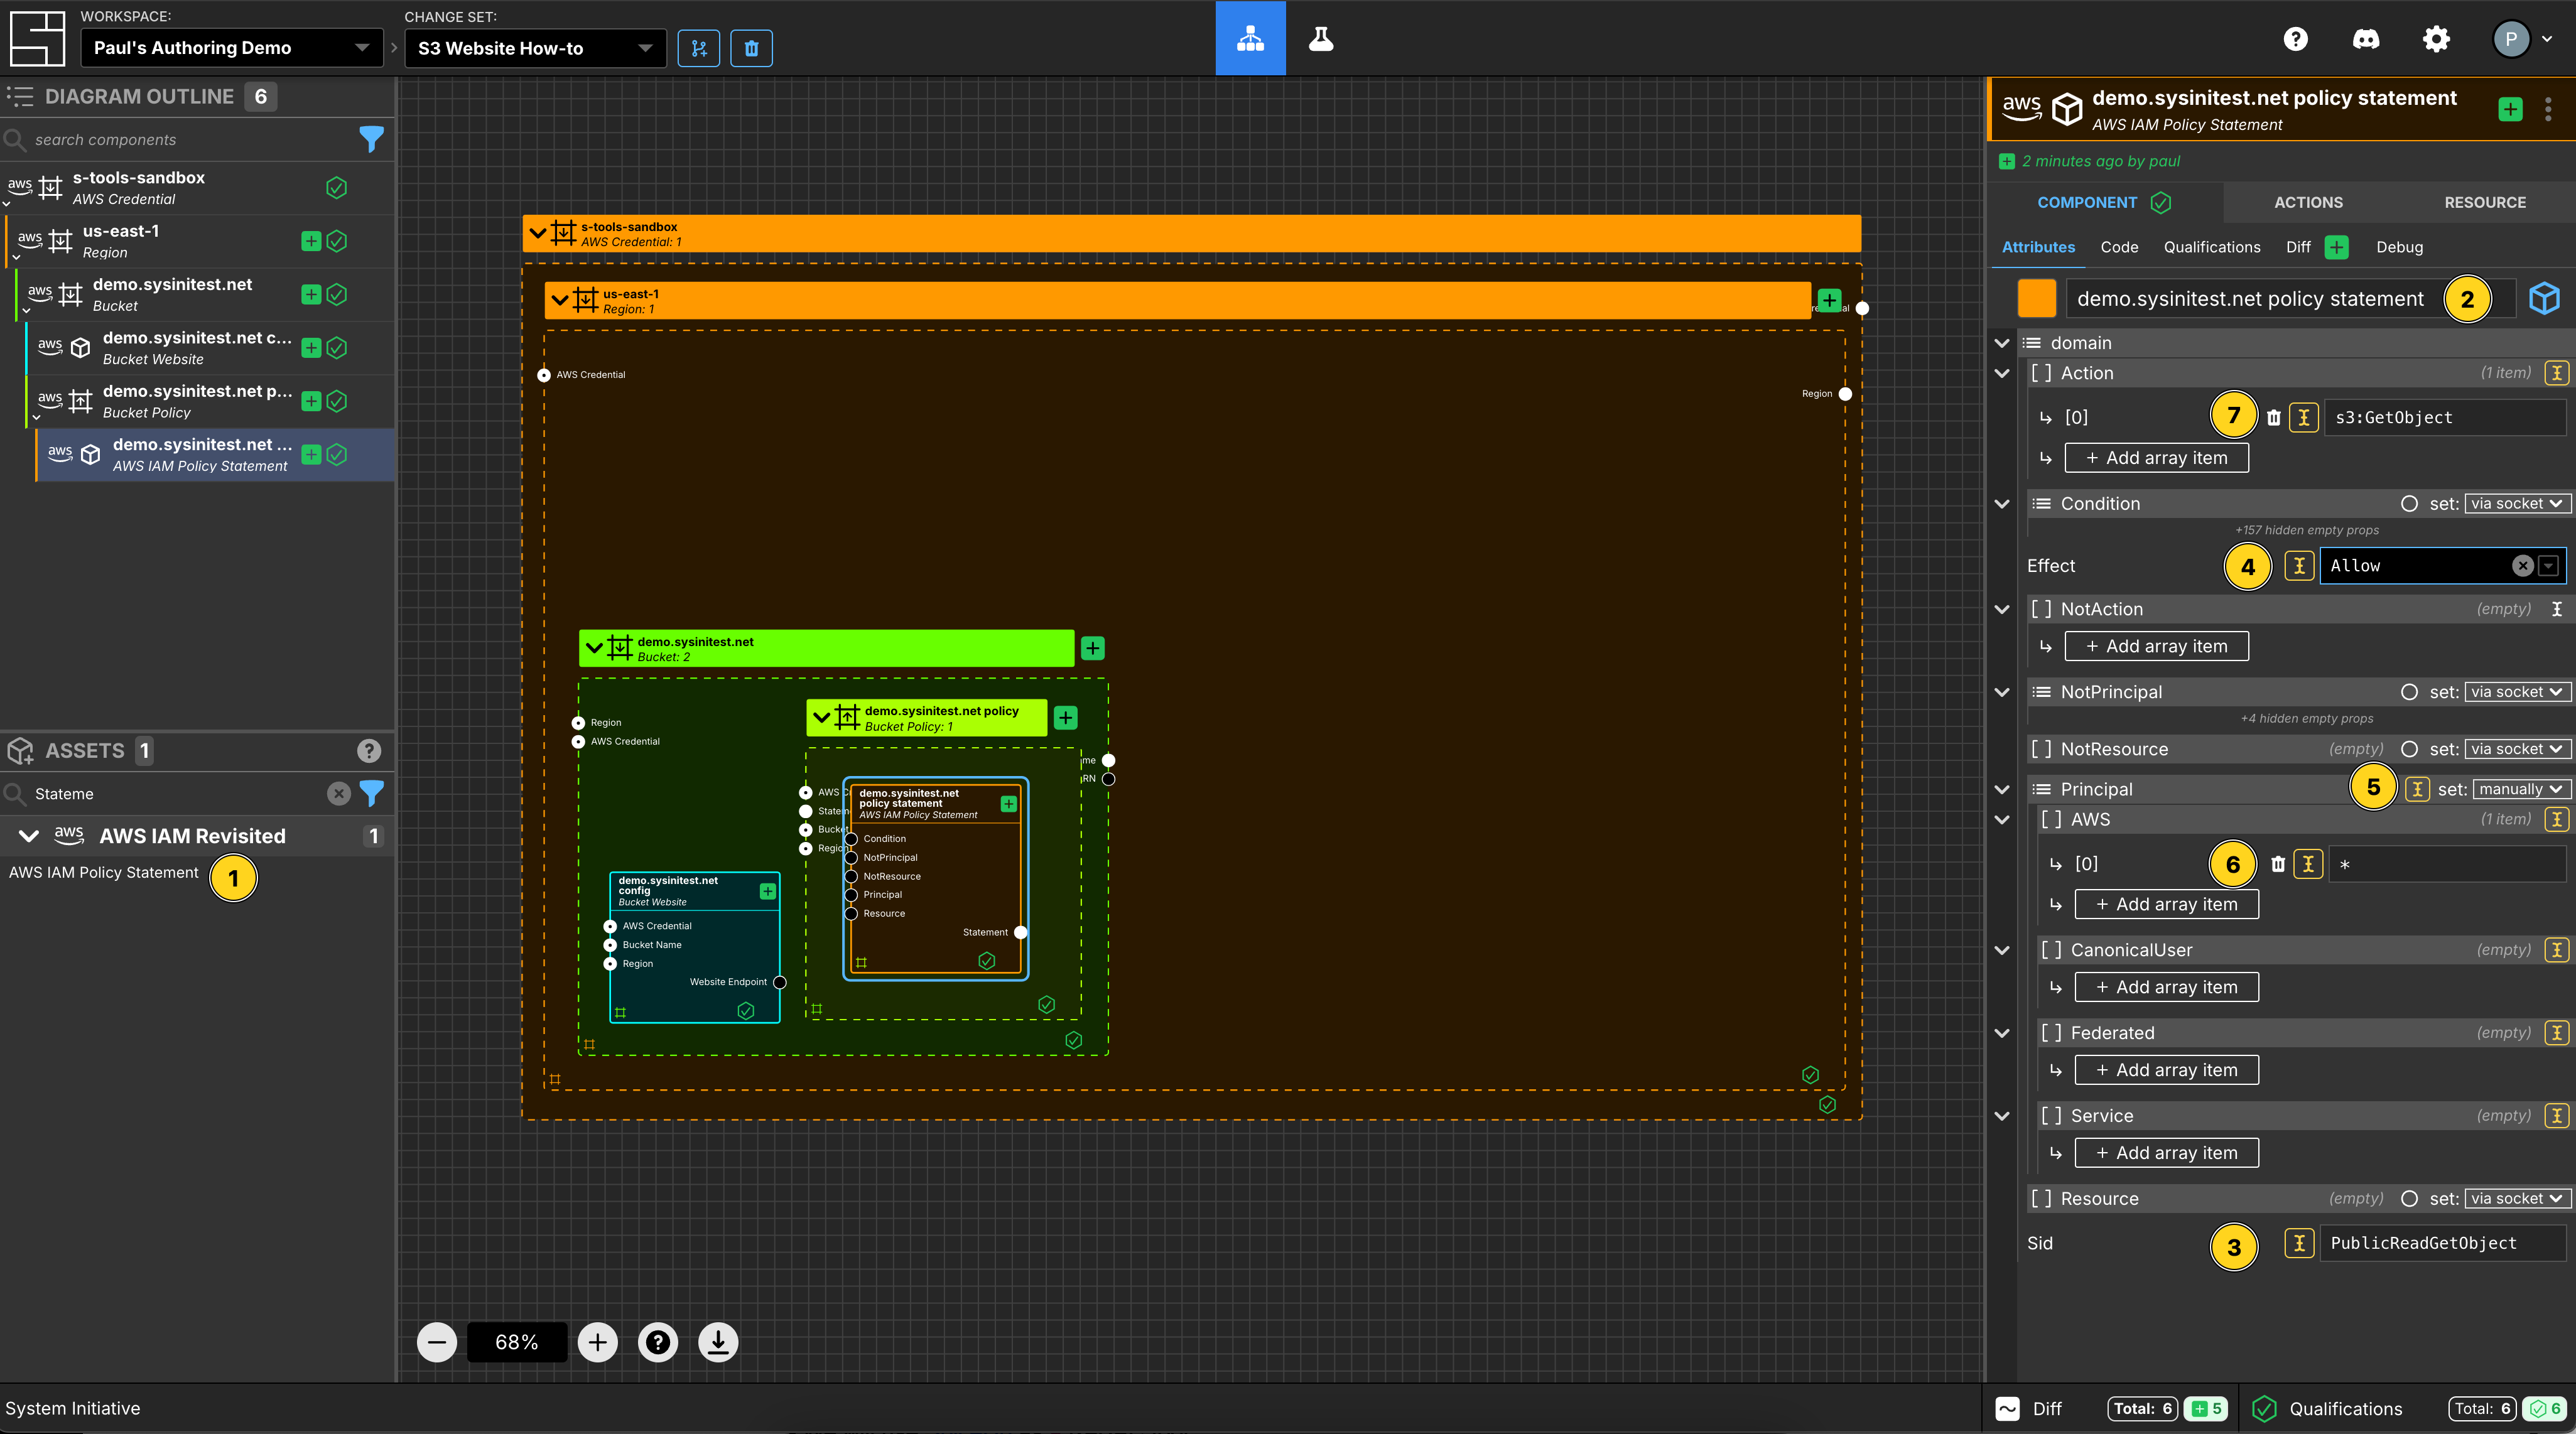Switch to the Customize beaker icon

[x=1321, y=39]
